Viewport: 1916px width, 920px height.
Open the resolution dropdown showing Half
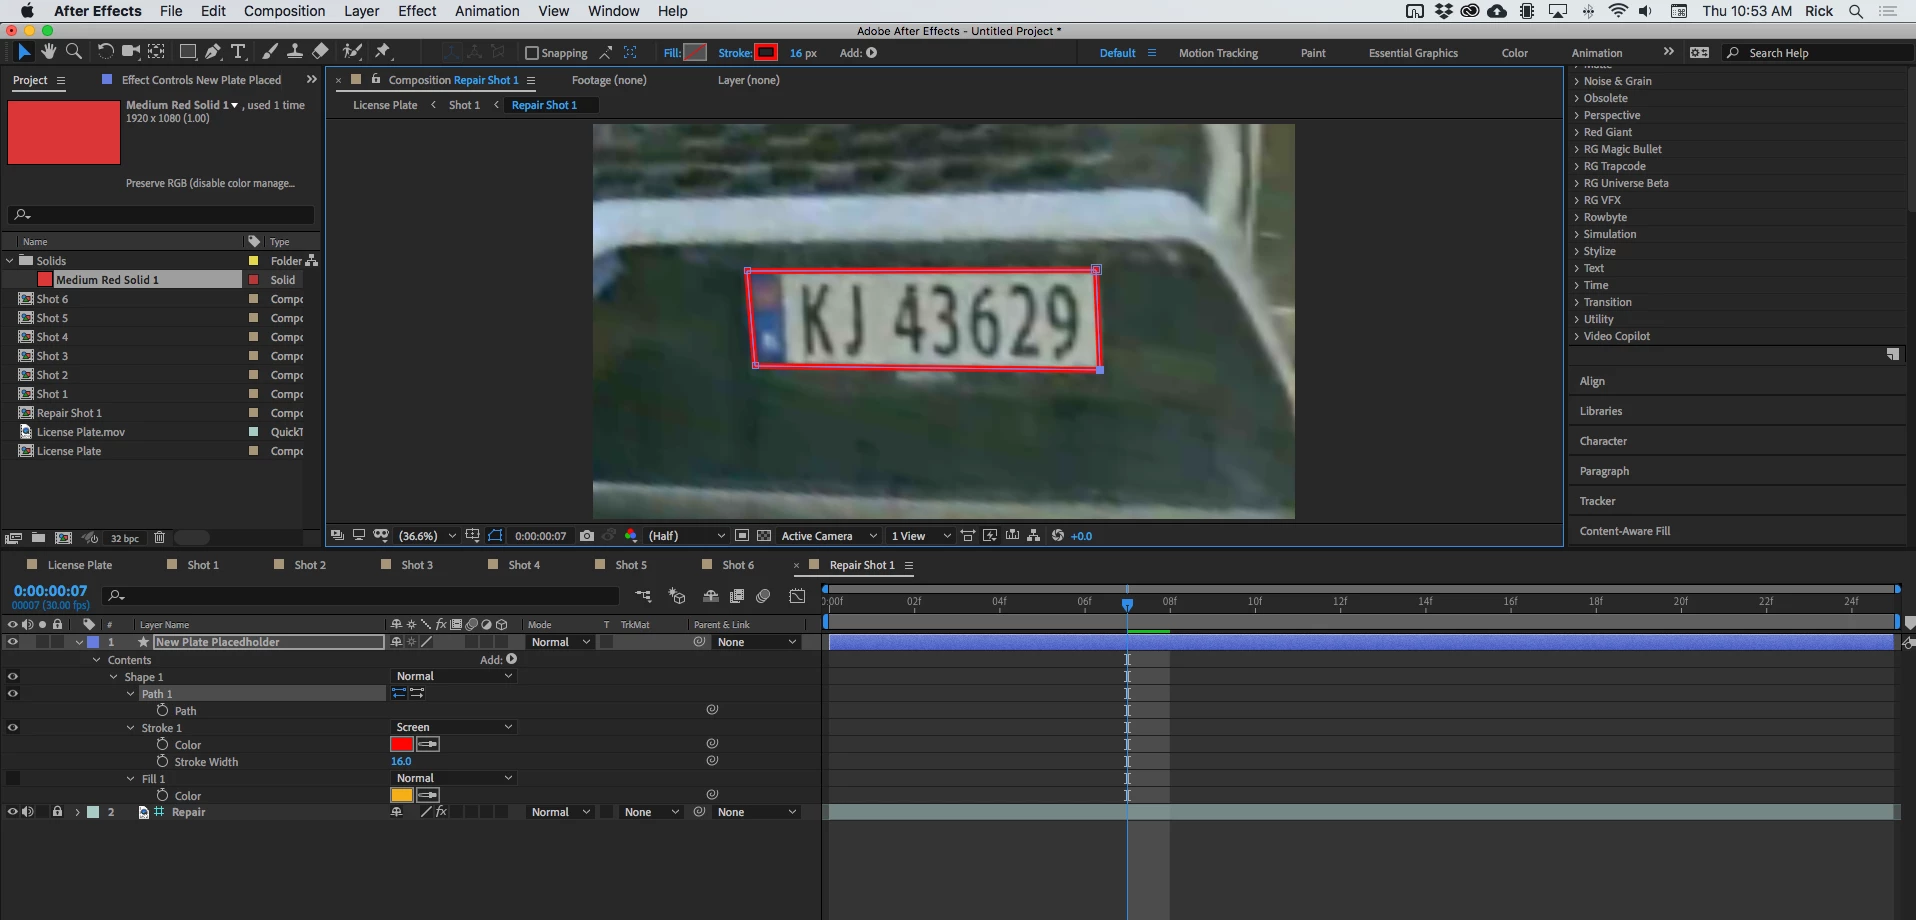[x=686, y=536]
